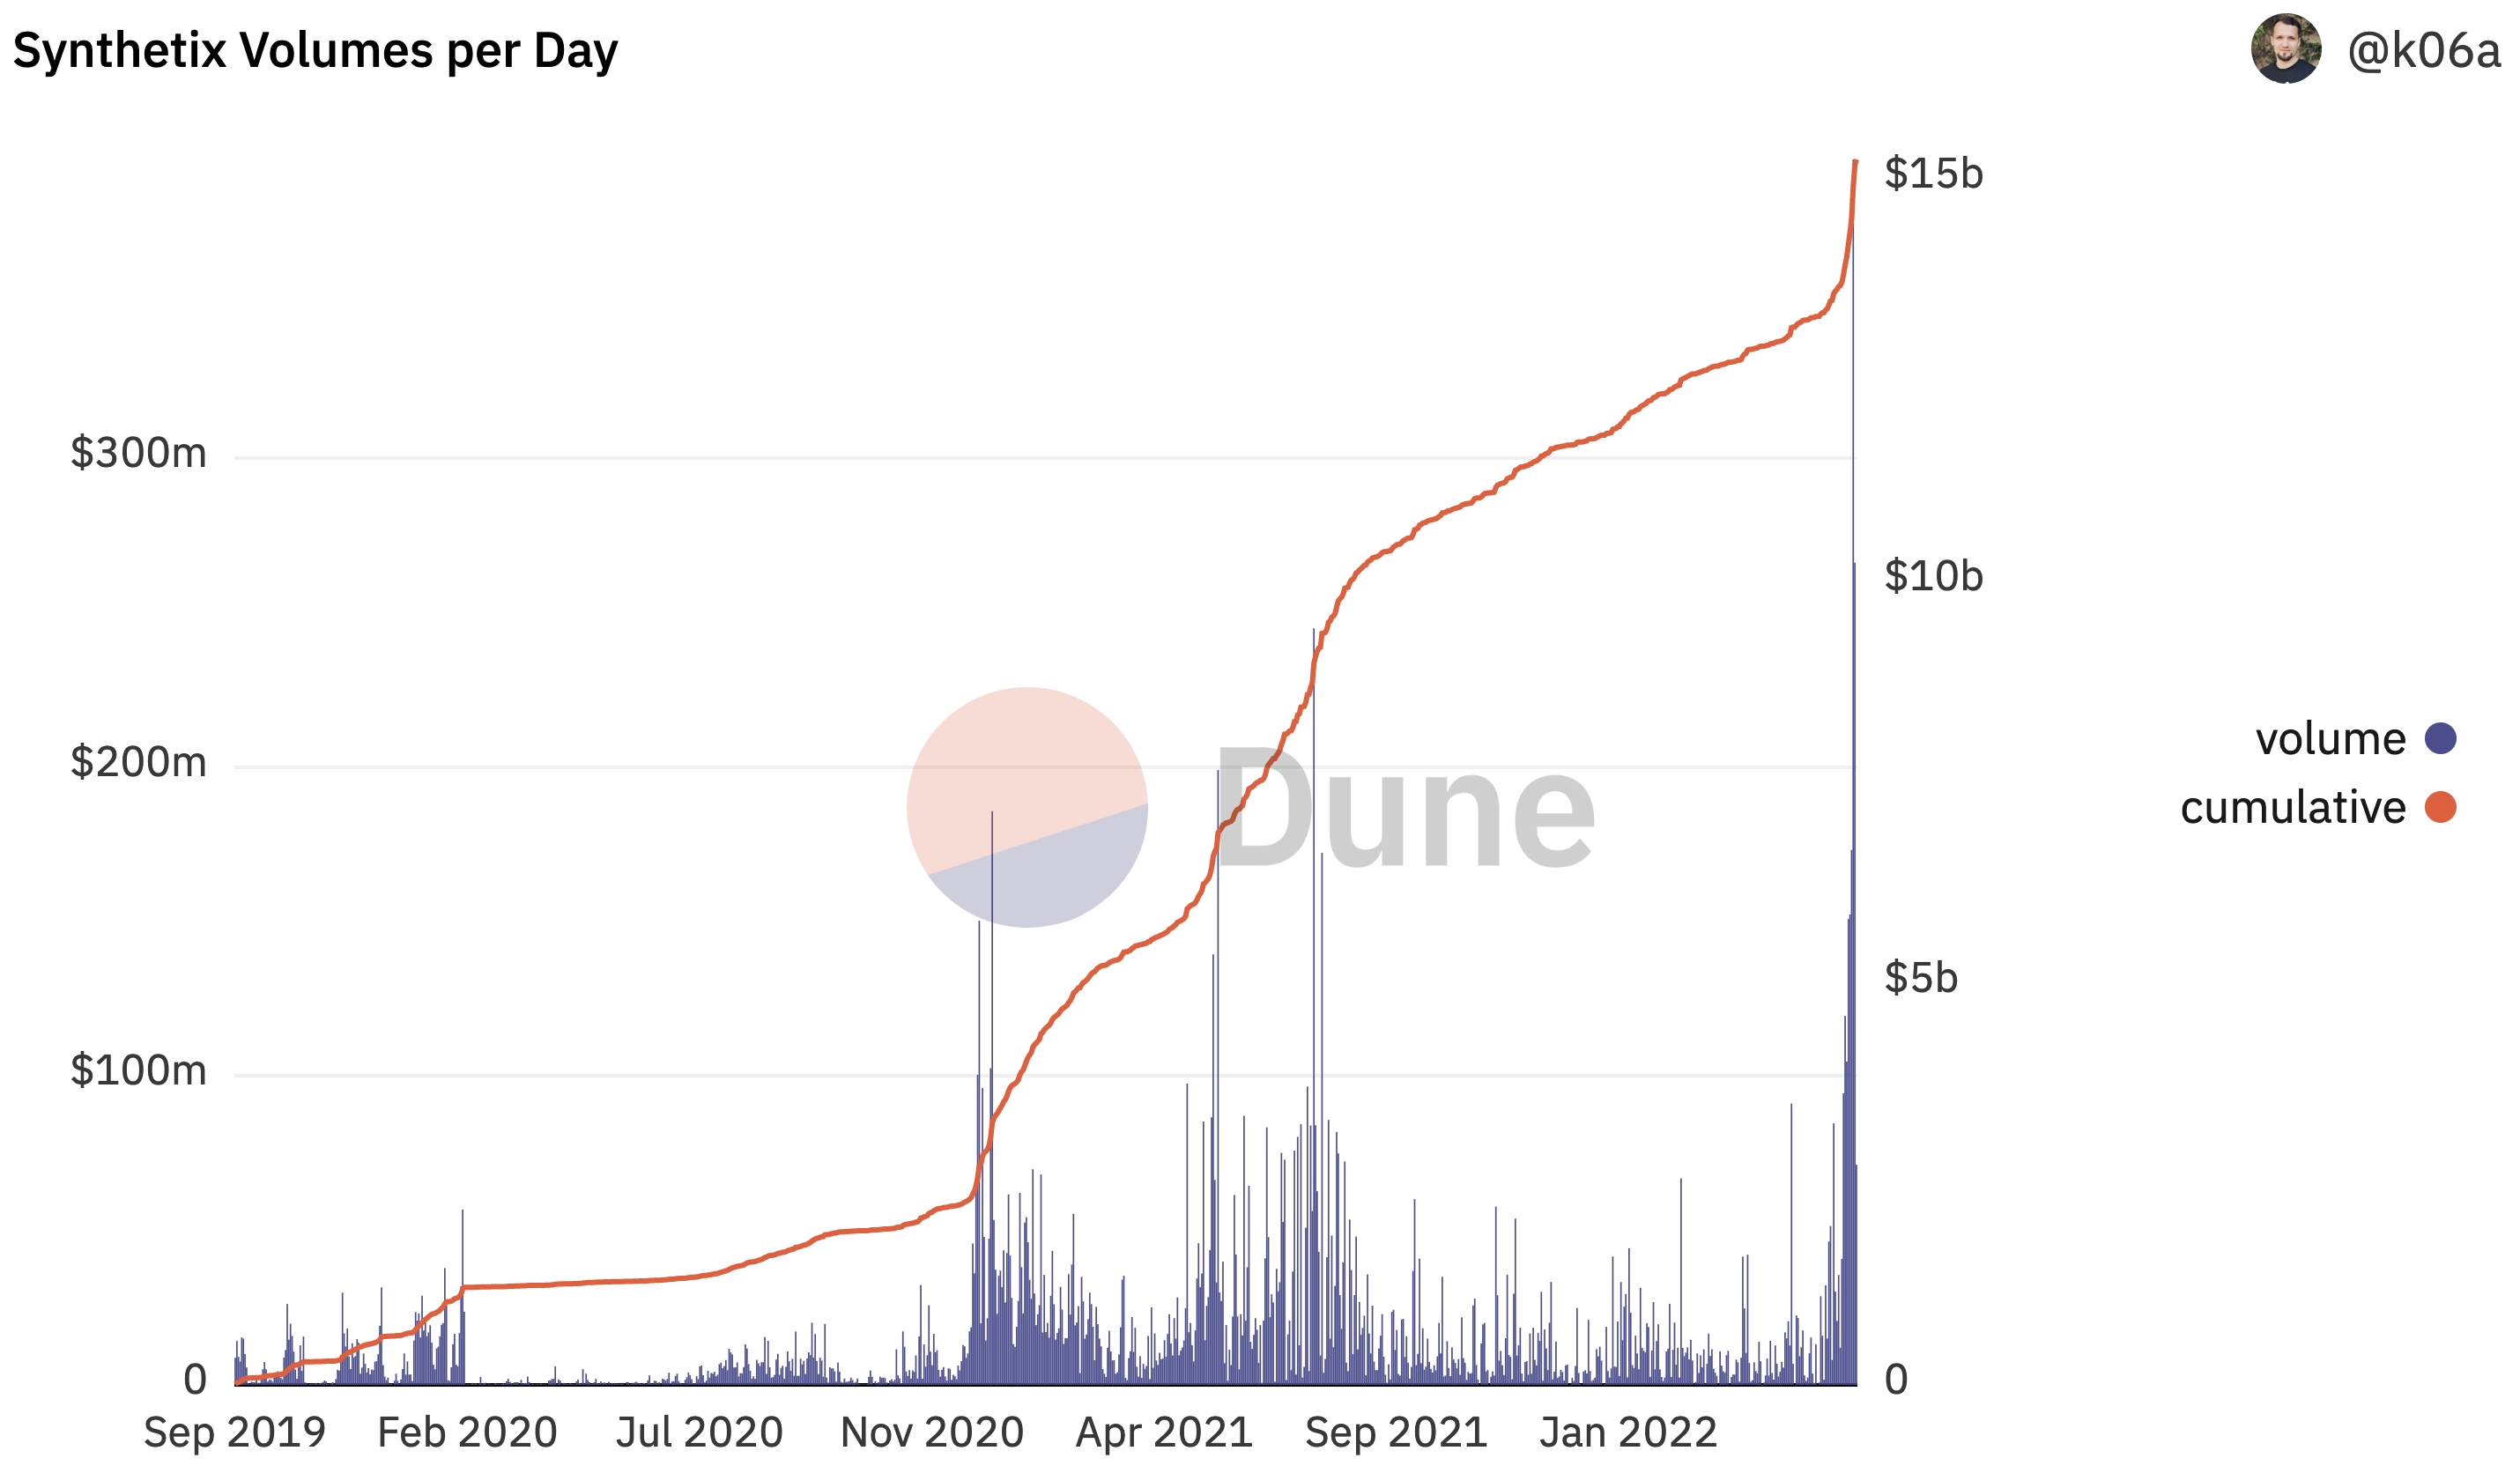Select the Apr 2021 axis label
The height and width of the screenshot is (1473, 2520).
1164,1432
